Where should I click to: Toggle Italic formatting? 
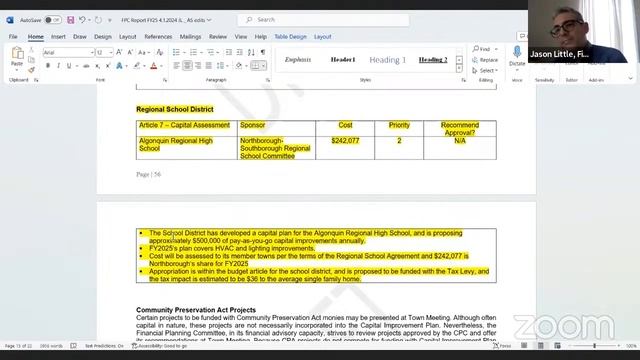click(x=58, y=66)
